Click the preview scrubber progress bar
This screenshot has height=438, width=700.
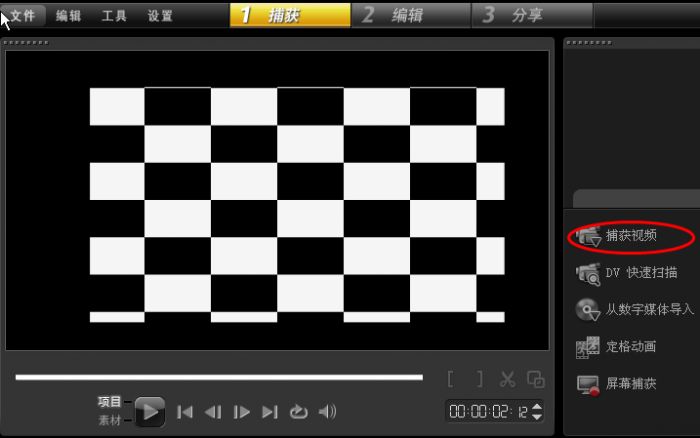pyautogui.click(x=219, y=377)
